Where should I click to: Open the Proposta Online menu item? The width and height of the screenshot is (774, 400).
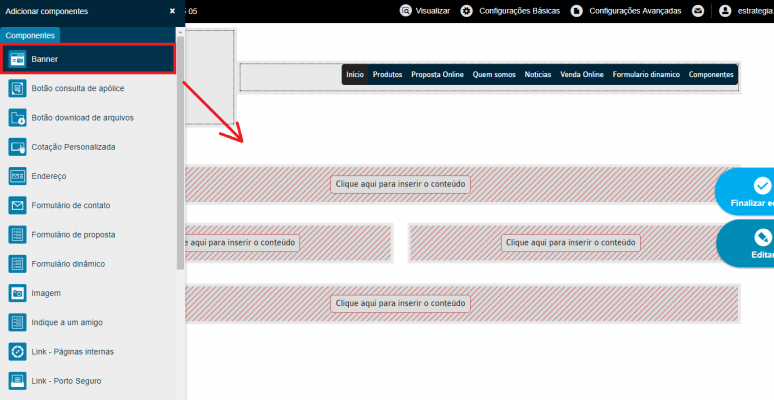(x=437, y=75)
